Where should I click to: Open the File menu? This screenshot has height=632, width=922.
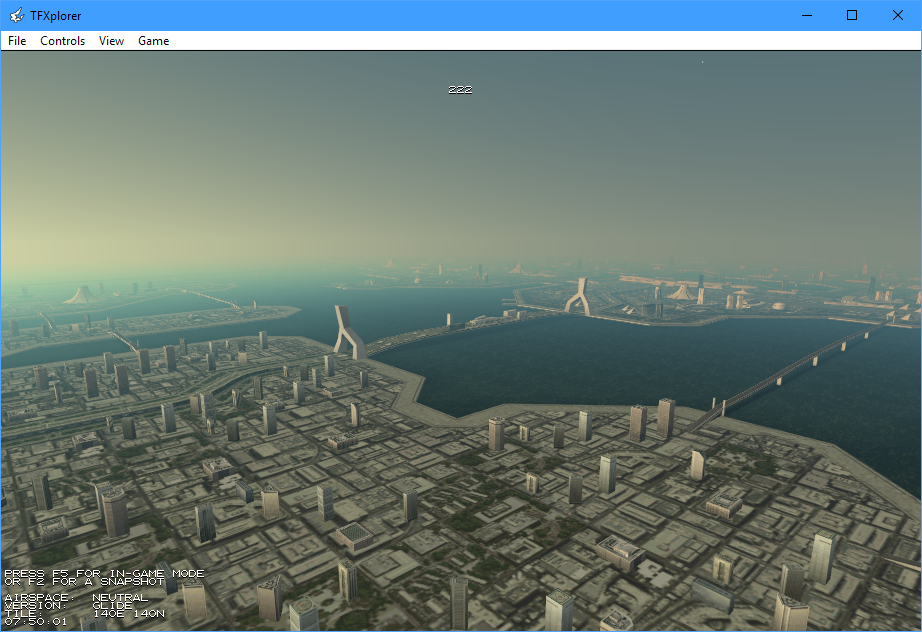point(17,41)
